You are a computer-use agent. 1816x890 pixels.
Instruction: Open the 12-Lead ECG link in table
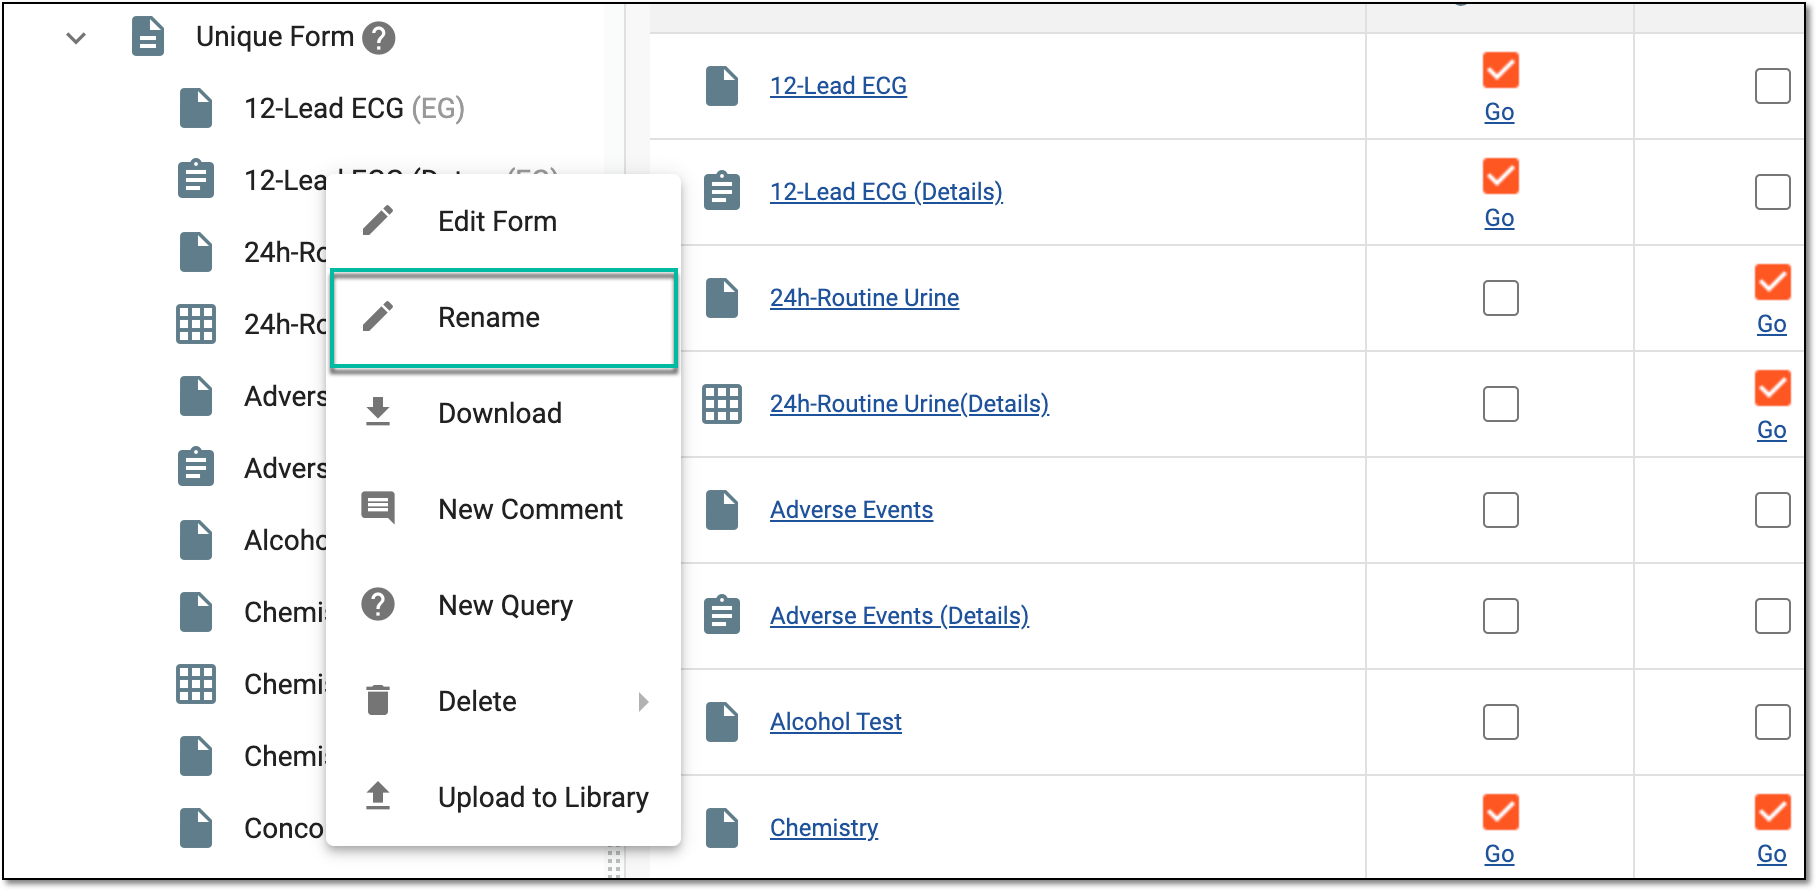(x=838, y=86)
